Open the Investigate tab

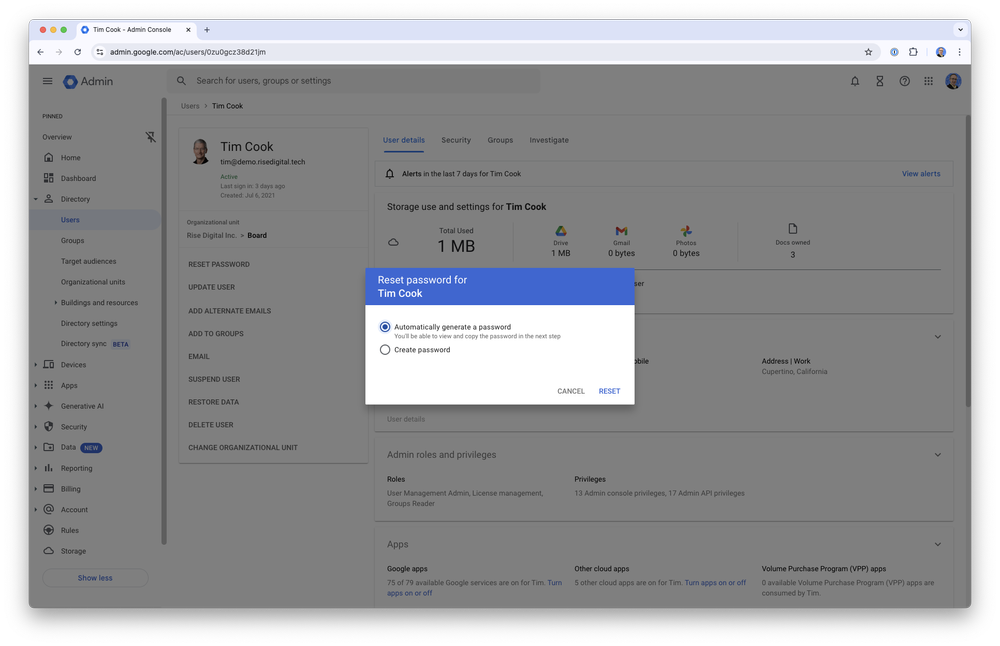coord(548,140)
